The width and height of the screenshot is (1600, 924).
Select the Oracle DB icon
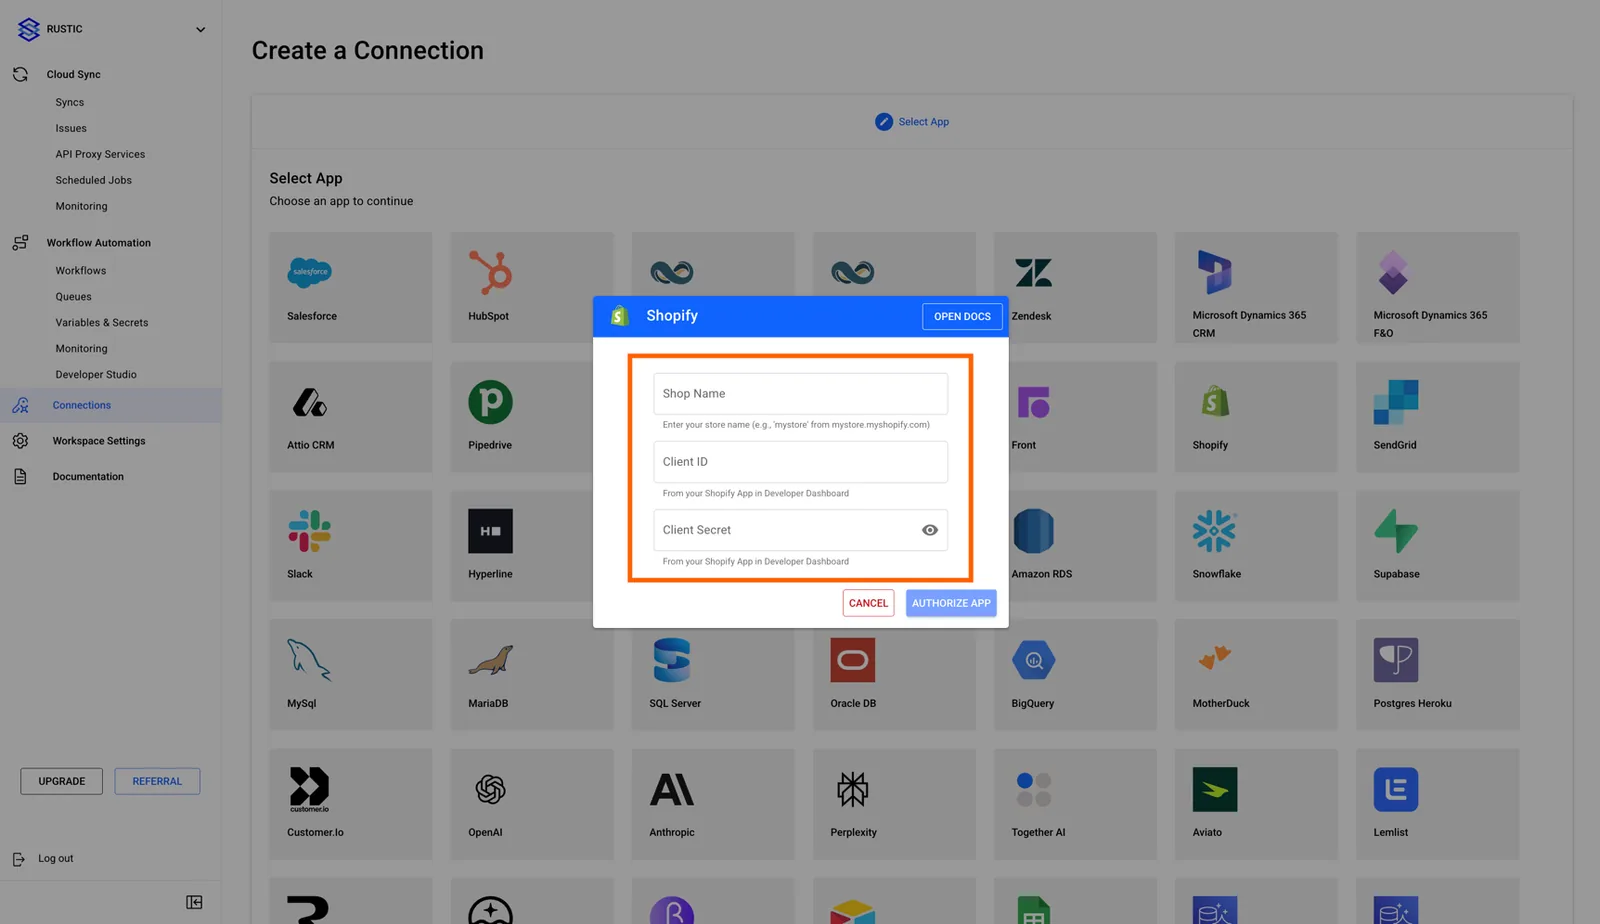click(852, 660)
